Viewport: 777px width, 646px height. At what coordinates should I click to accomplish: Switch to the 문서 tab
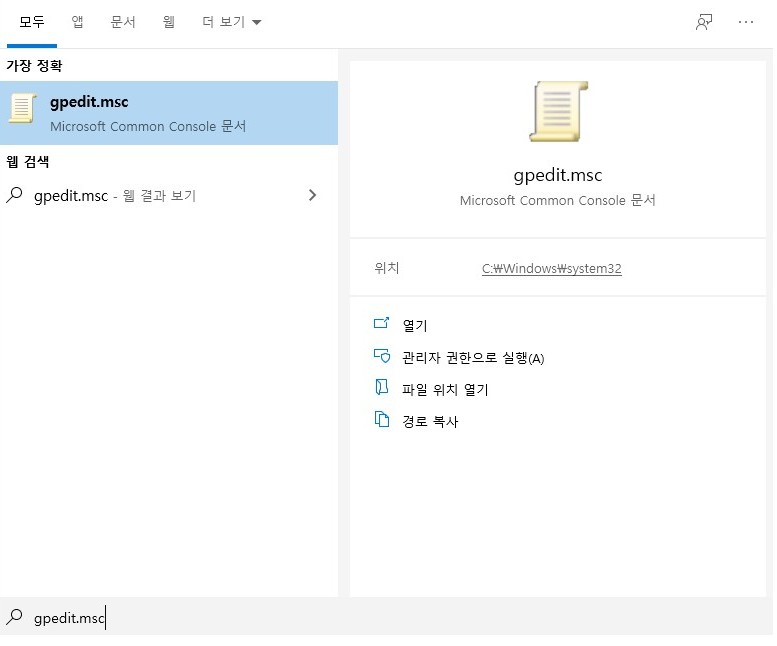[x=123, y=22]
